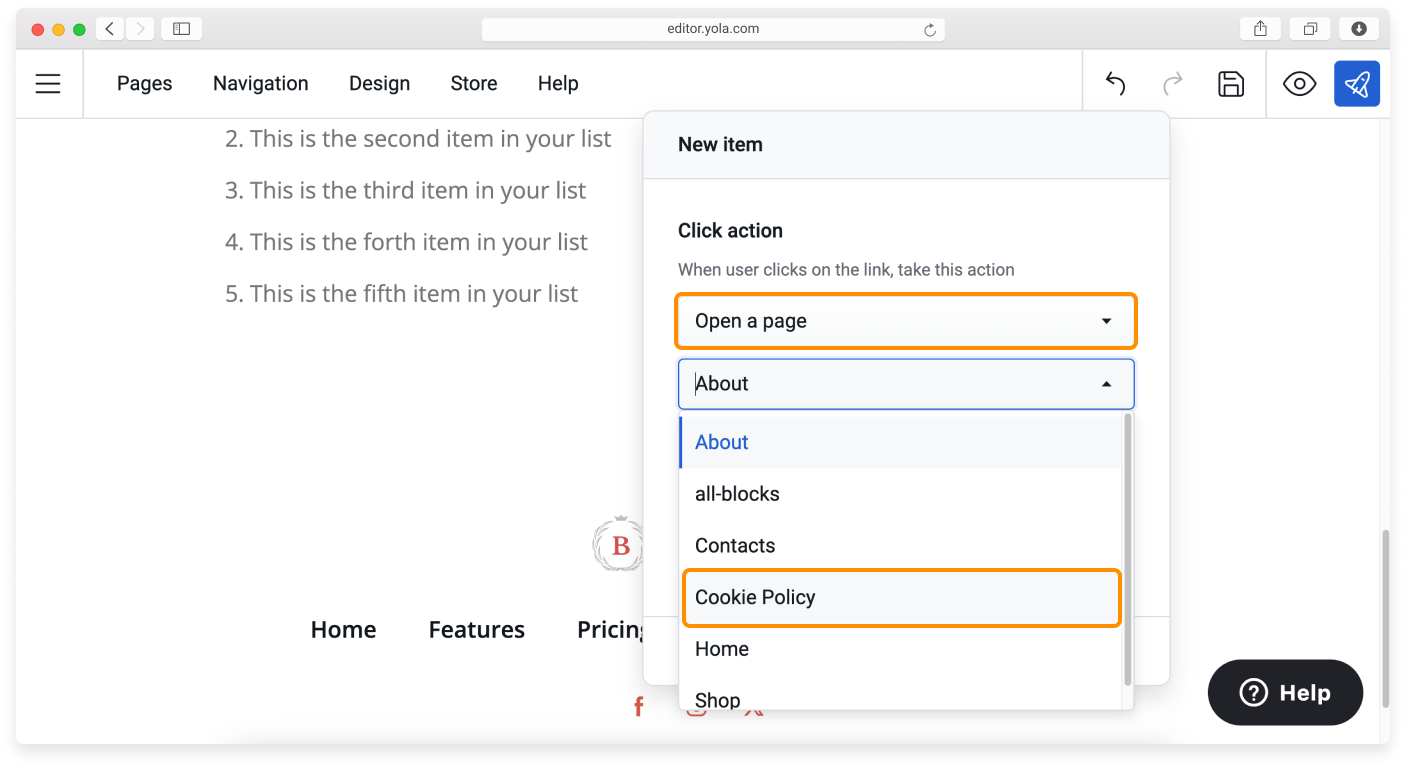
Task: Click the redo arrow icon
Action: (1173, 84)
